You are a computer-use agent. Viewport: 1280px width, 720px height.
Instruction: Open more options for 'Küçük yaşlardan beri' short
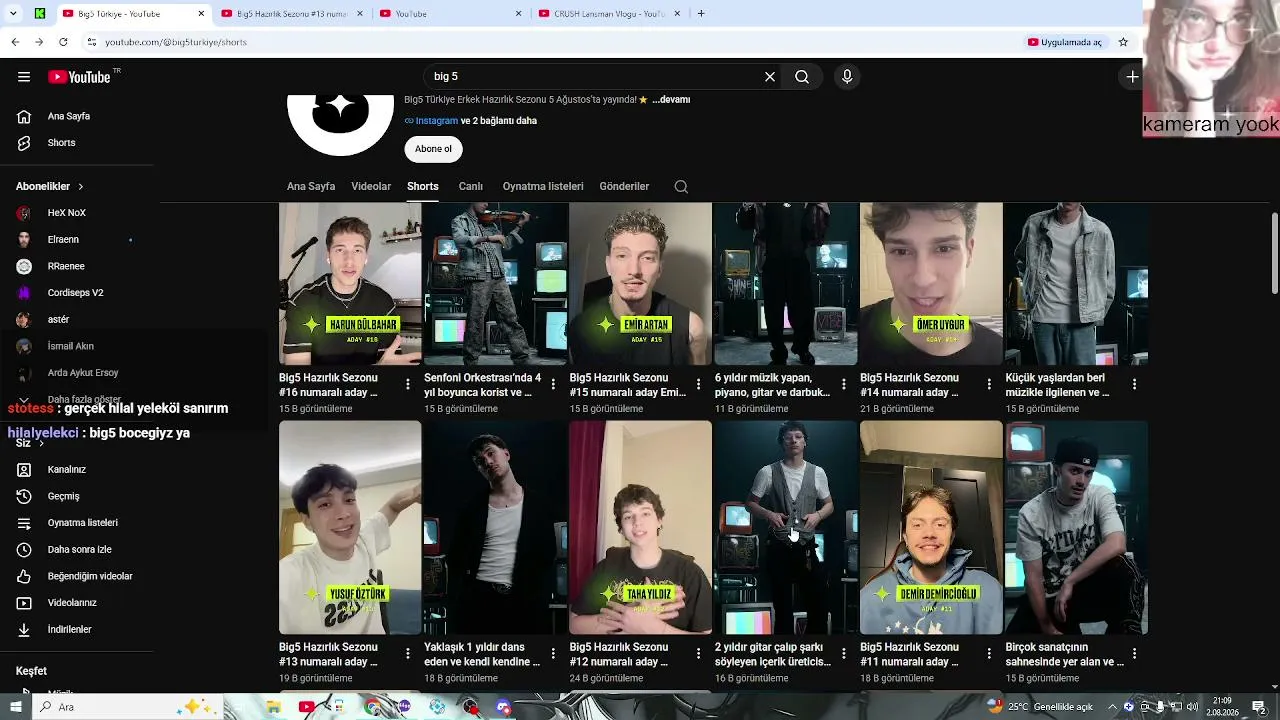coord(1134,385)
